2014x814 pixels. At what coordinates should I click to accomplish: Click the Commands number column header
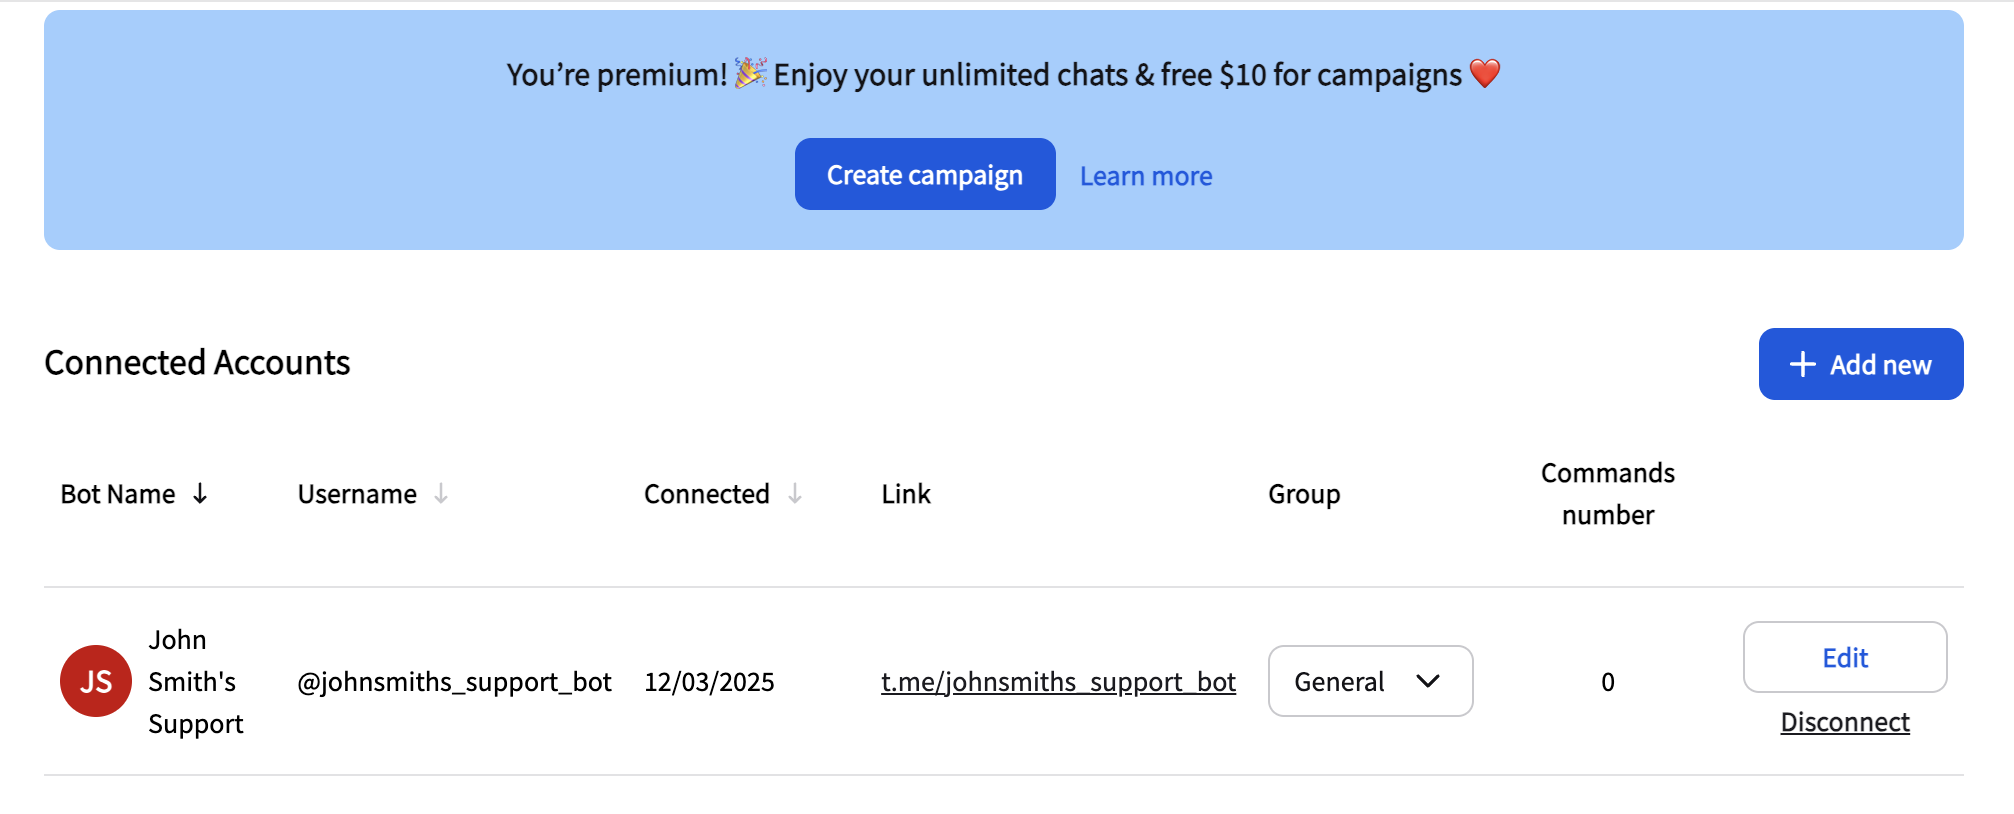[x=1607, y=494]
